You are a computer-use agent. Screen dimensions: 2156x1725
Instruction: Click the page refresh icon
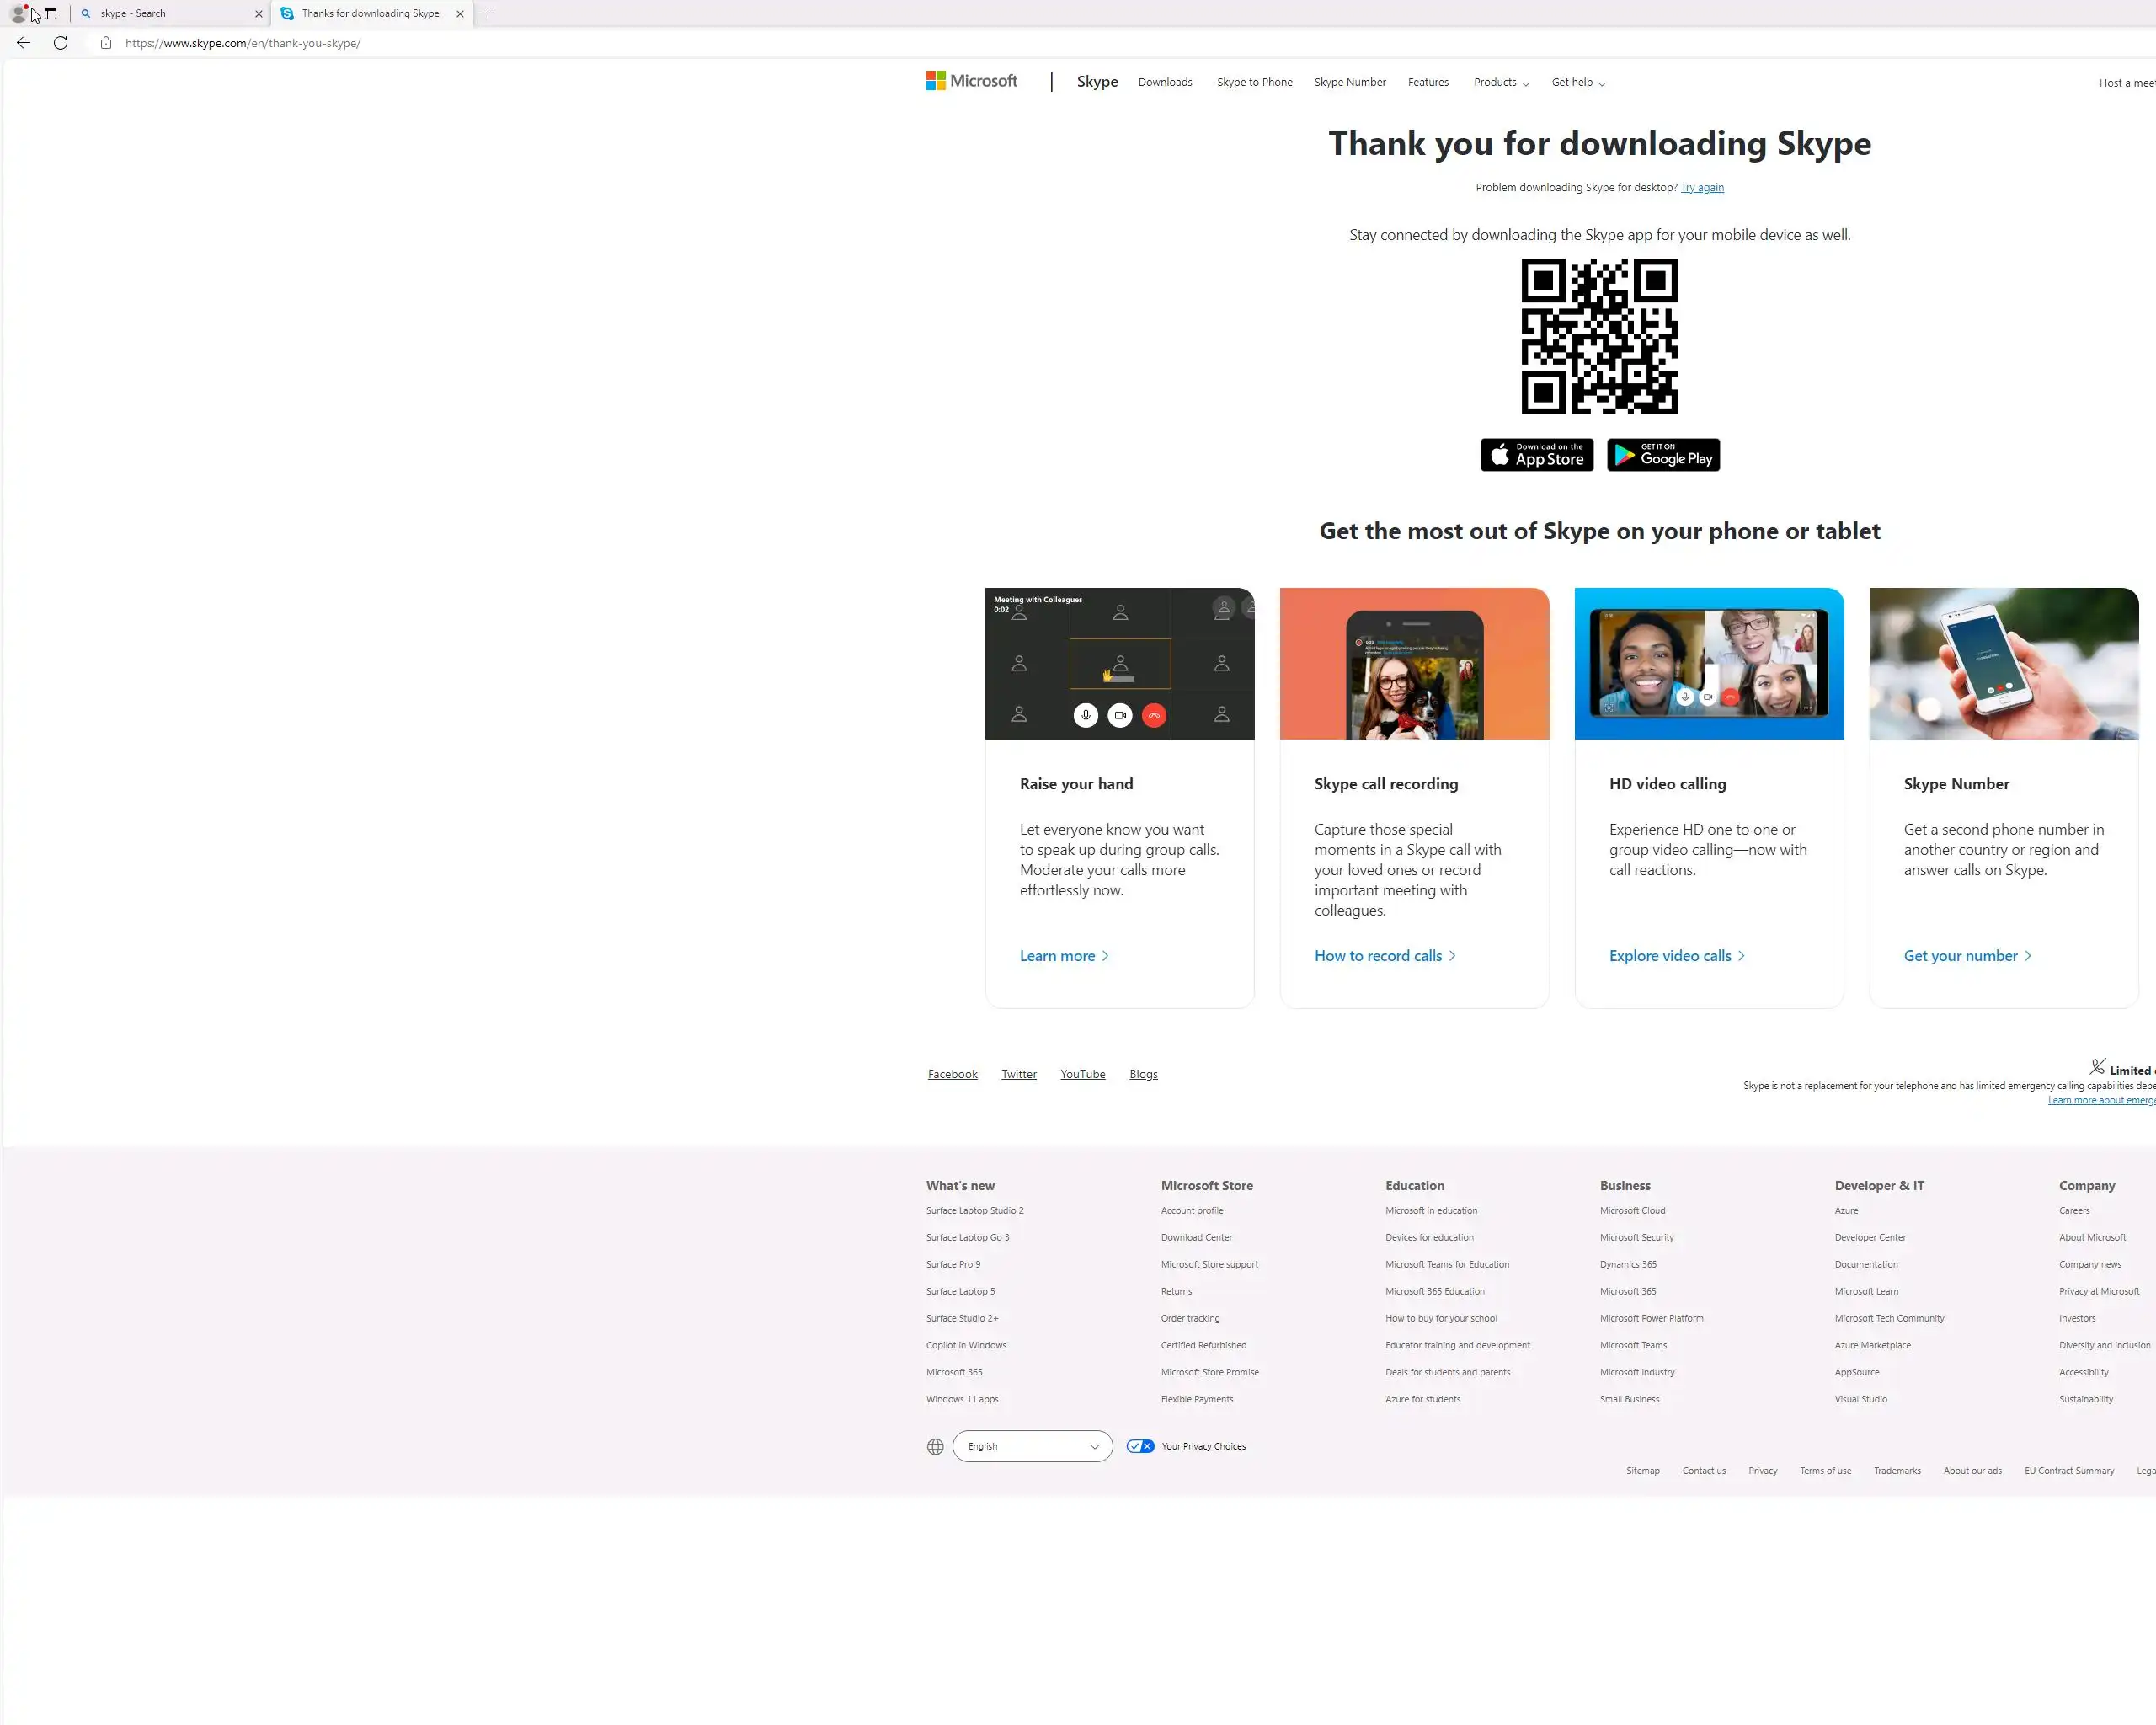(61, 43)
